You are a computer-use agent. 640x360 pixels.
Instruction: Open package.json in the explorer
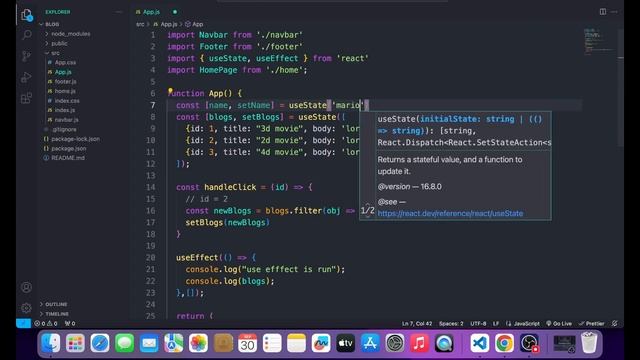(x=68, y=149)
